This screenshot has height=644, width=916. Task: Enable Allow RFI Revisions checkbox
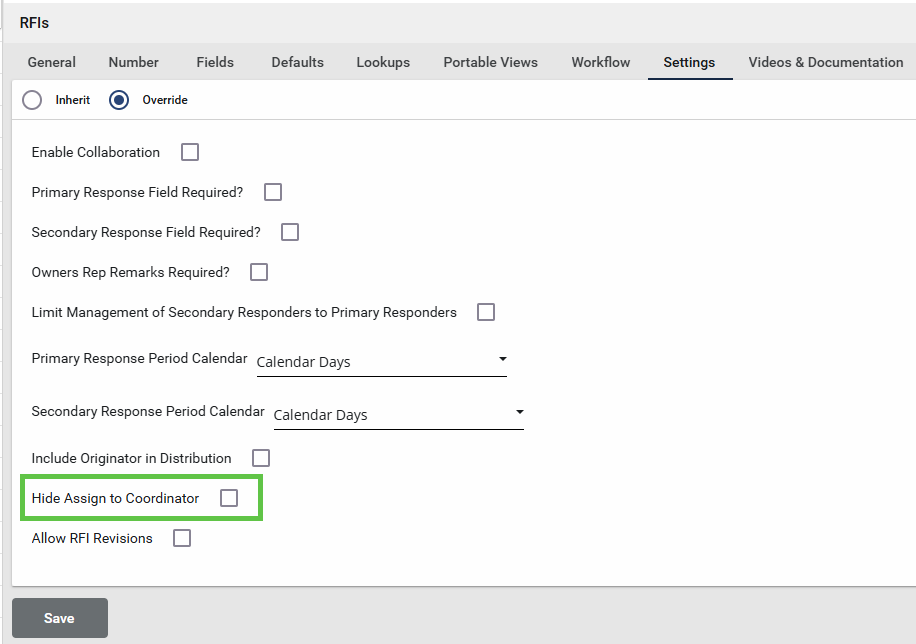click(x=182, y=538)
